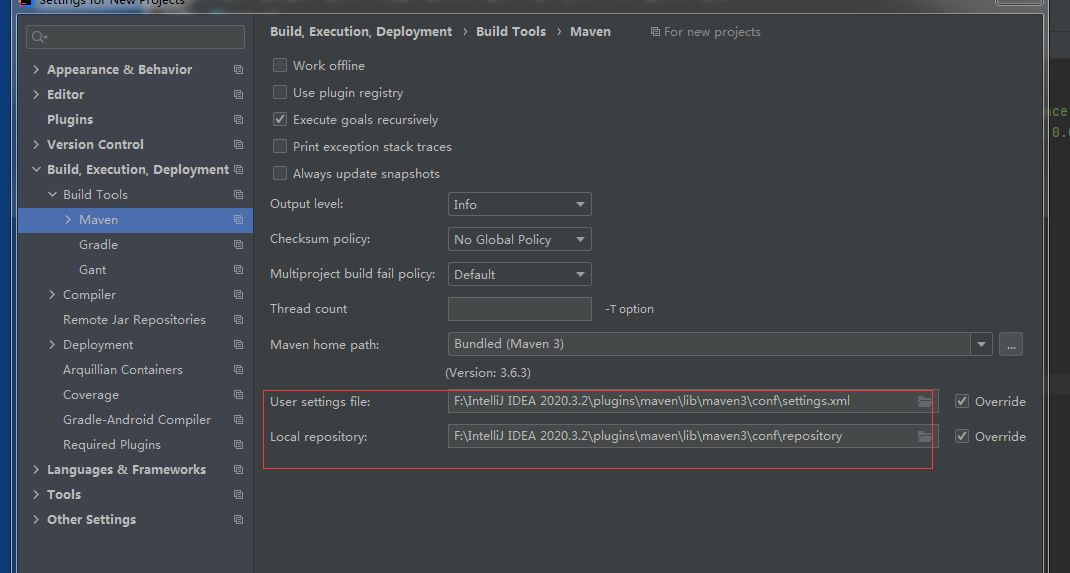This screenshot has width=1070, height=573.
Task: Click project-level icon beside Remote Jar Repositories
Action: click(238, 320)
